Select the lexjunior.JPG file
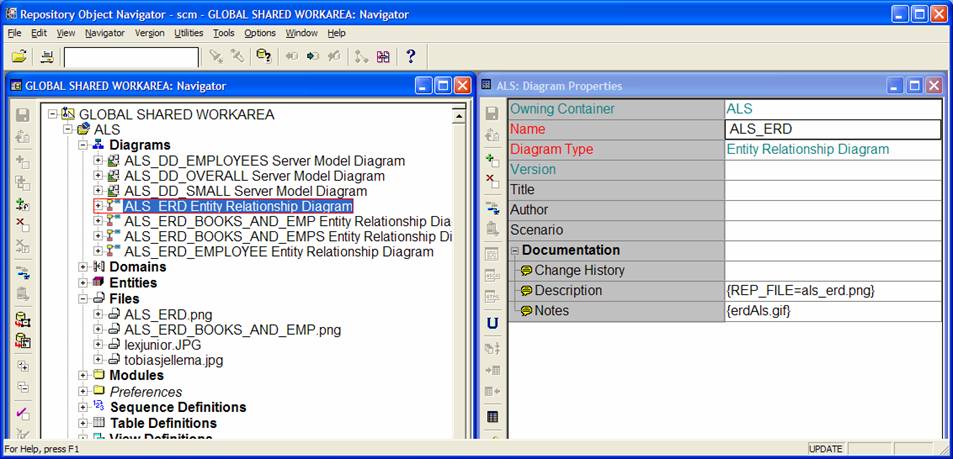The width and height of the screenshot is (953, 459). (x=161, y=345)
